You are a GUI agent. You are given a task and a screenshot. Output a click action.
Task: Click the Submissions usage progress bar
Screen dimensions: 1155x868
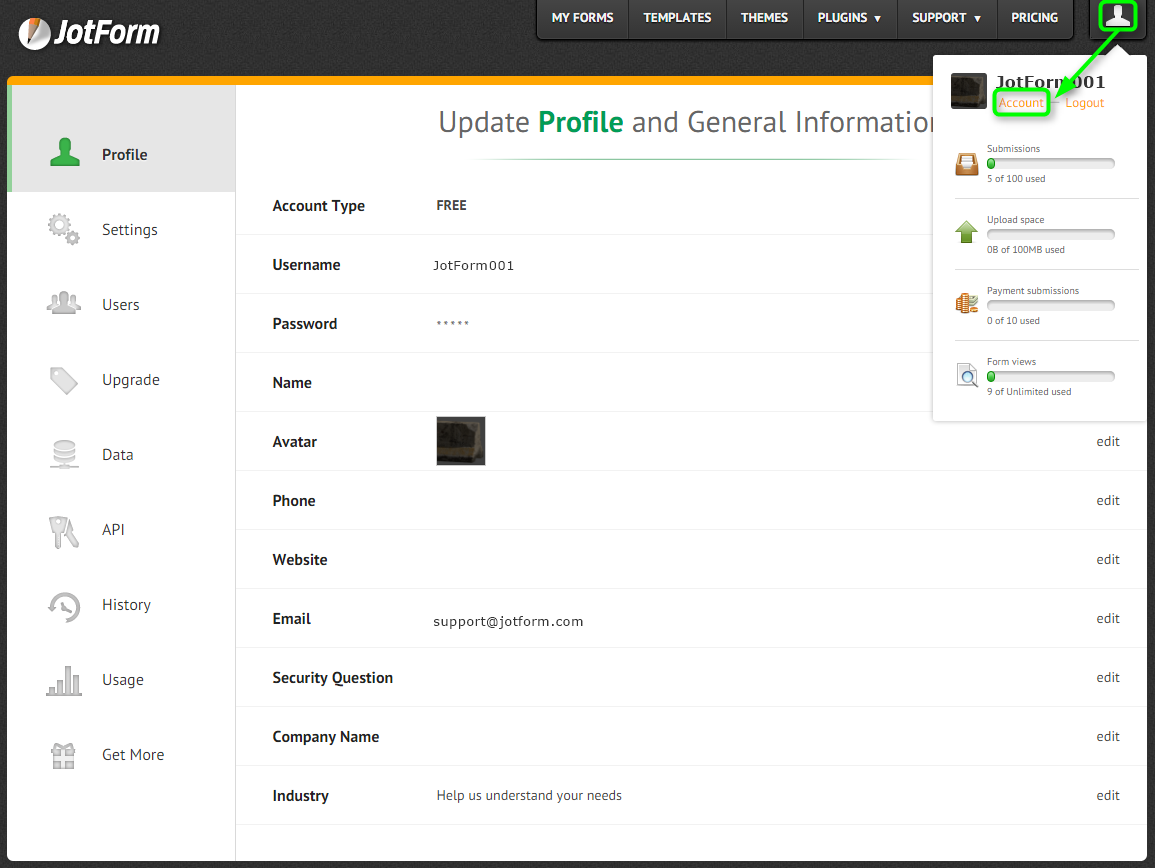tap(1050, 164)
